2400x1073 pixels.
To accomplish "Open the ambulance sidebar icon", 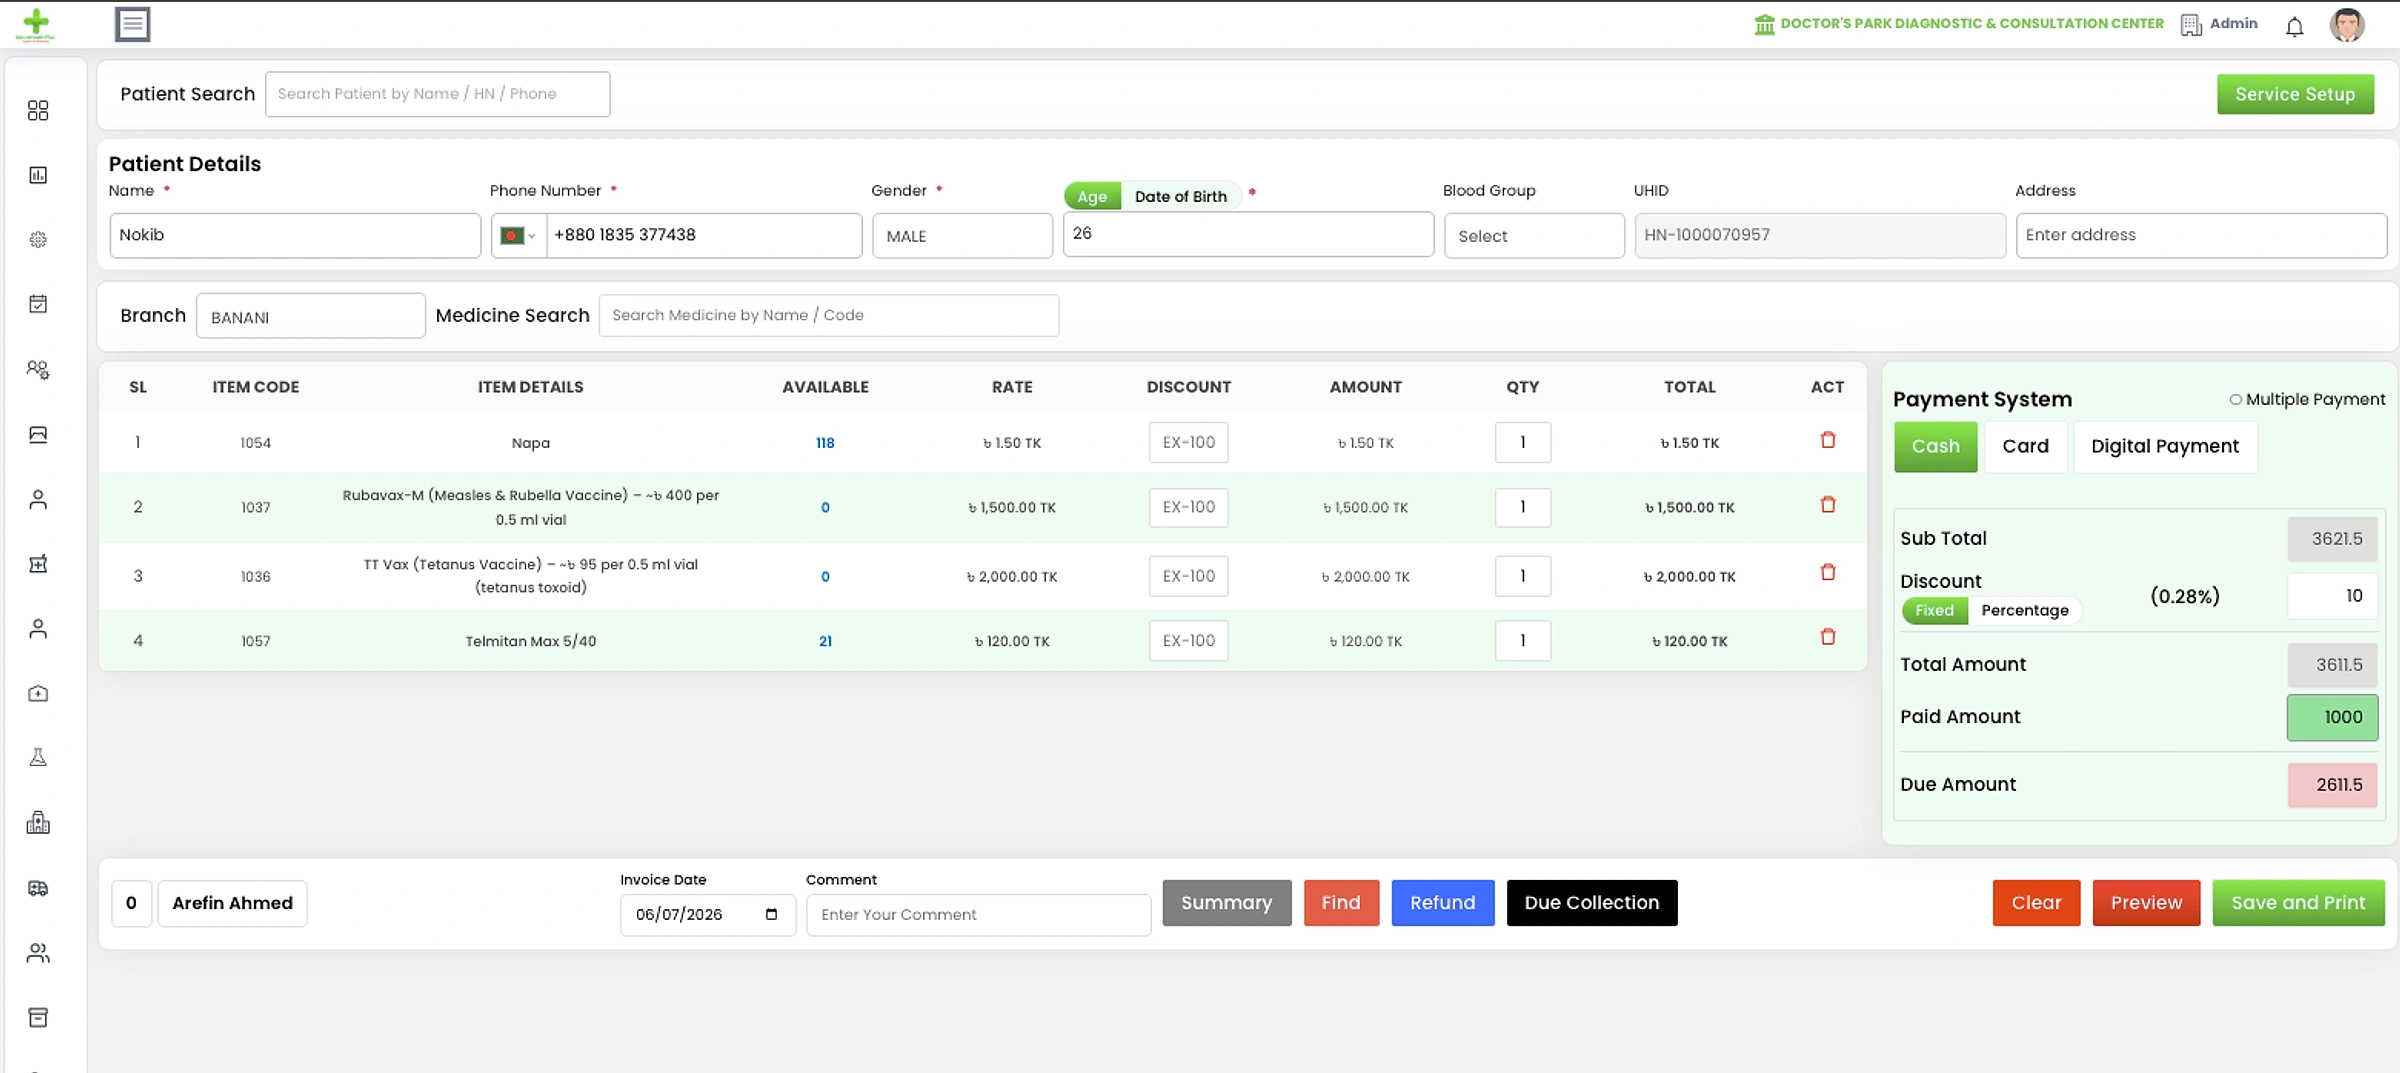I will click(38, 888).
